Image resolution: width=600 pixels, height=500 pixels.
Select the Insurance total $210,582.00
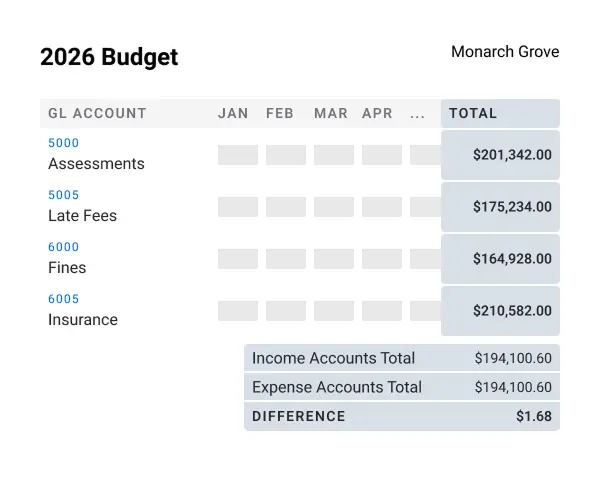(x=511, y=311)
